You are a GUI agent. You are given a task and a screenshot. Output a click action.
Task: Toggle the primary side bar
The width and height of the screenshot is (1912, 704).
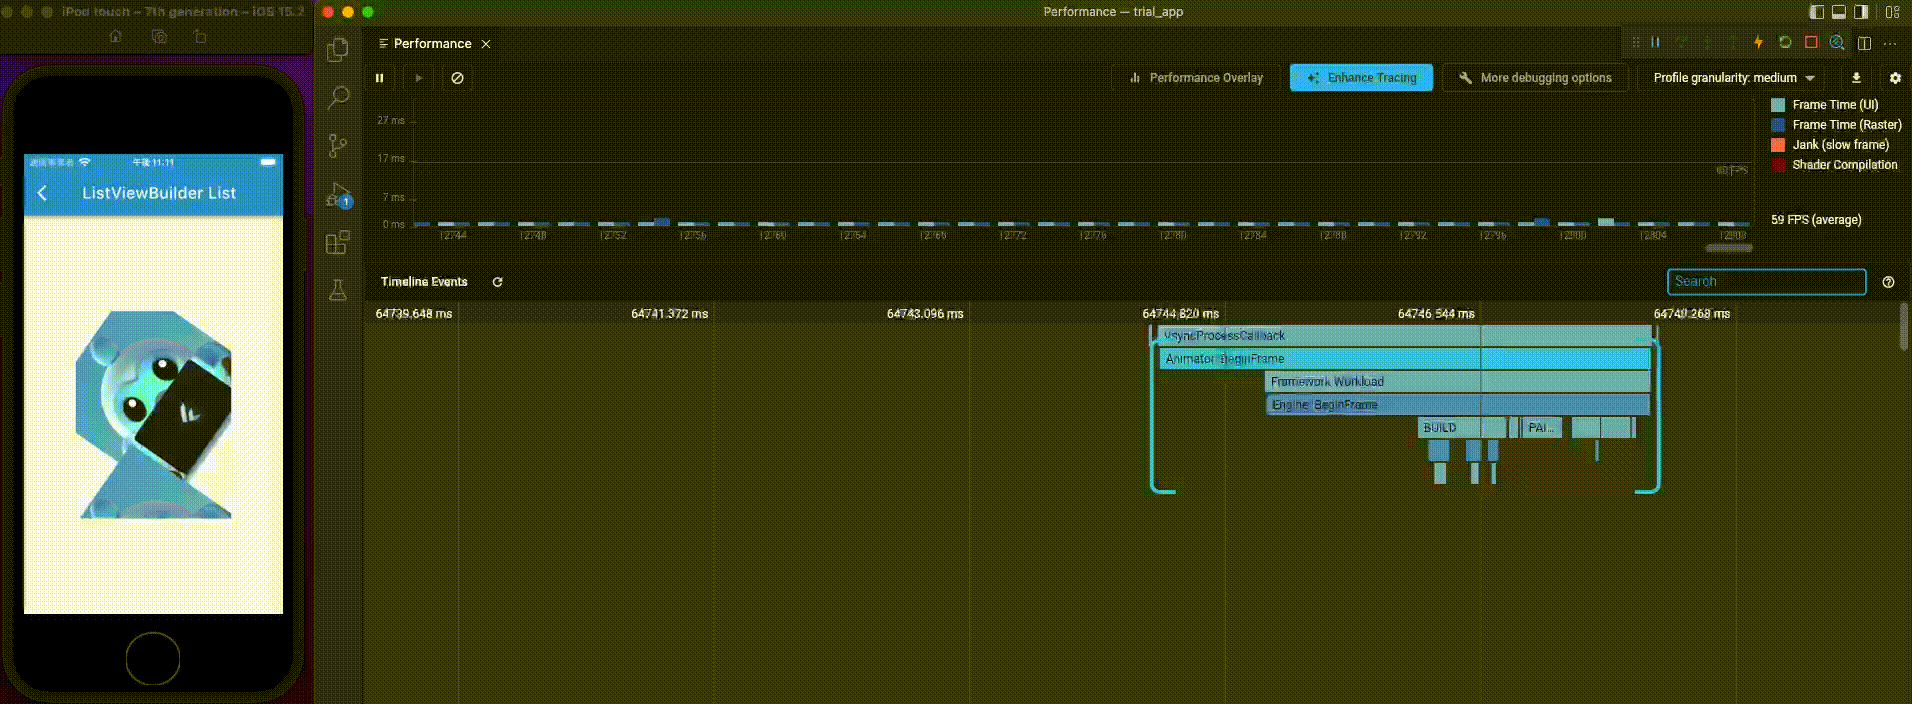pos(1817,12)
